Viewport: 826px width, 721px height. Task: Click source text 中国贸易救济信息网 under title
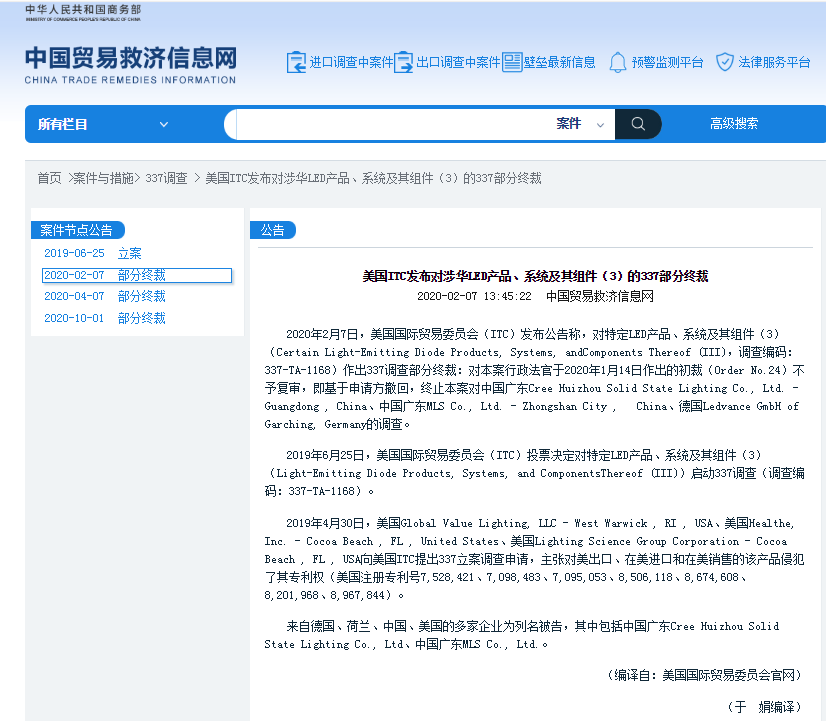(599, 297)
